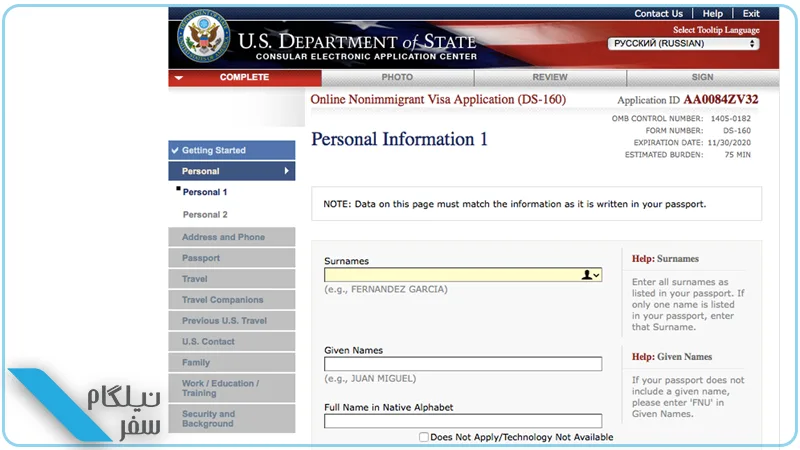Screen dimensions: 800x450
Task: Click the arrow icon on Personal section
Action: [x=286, y=171]
